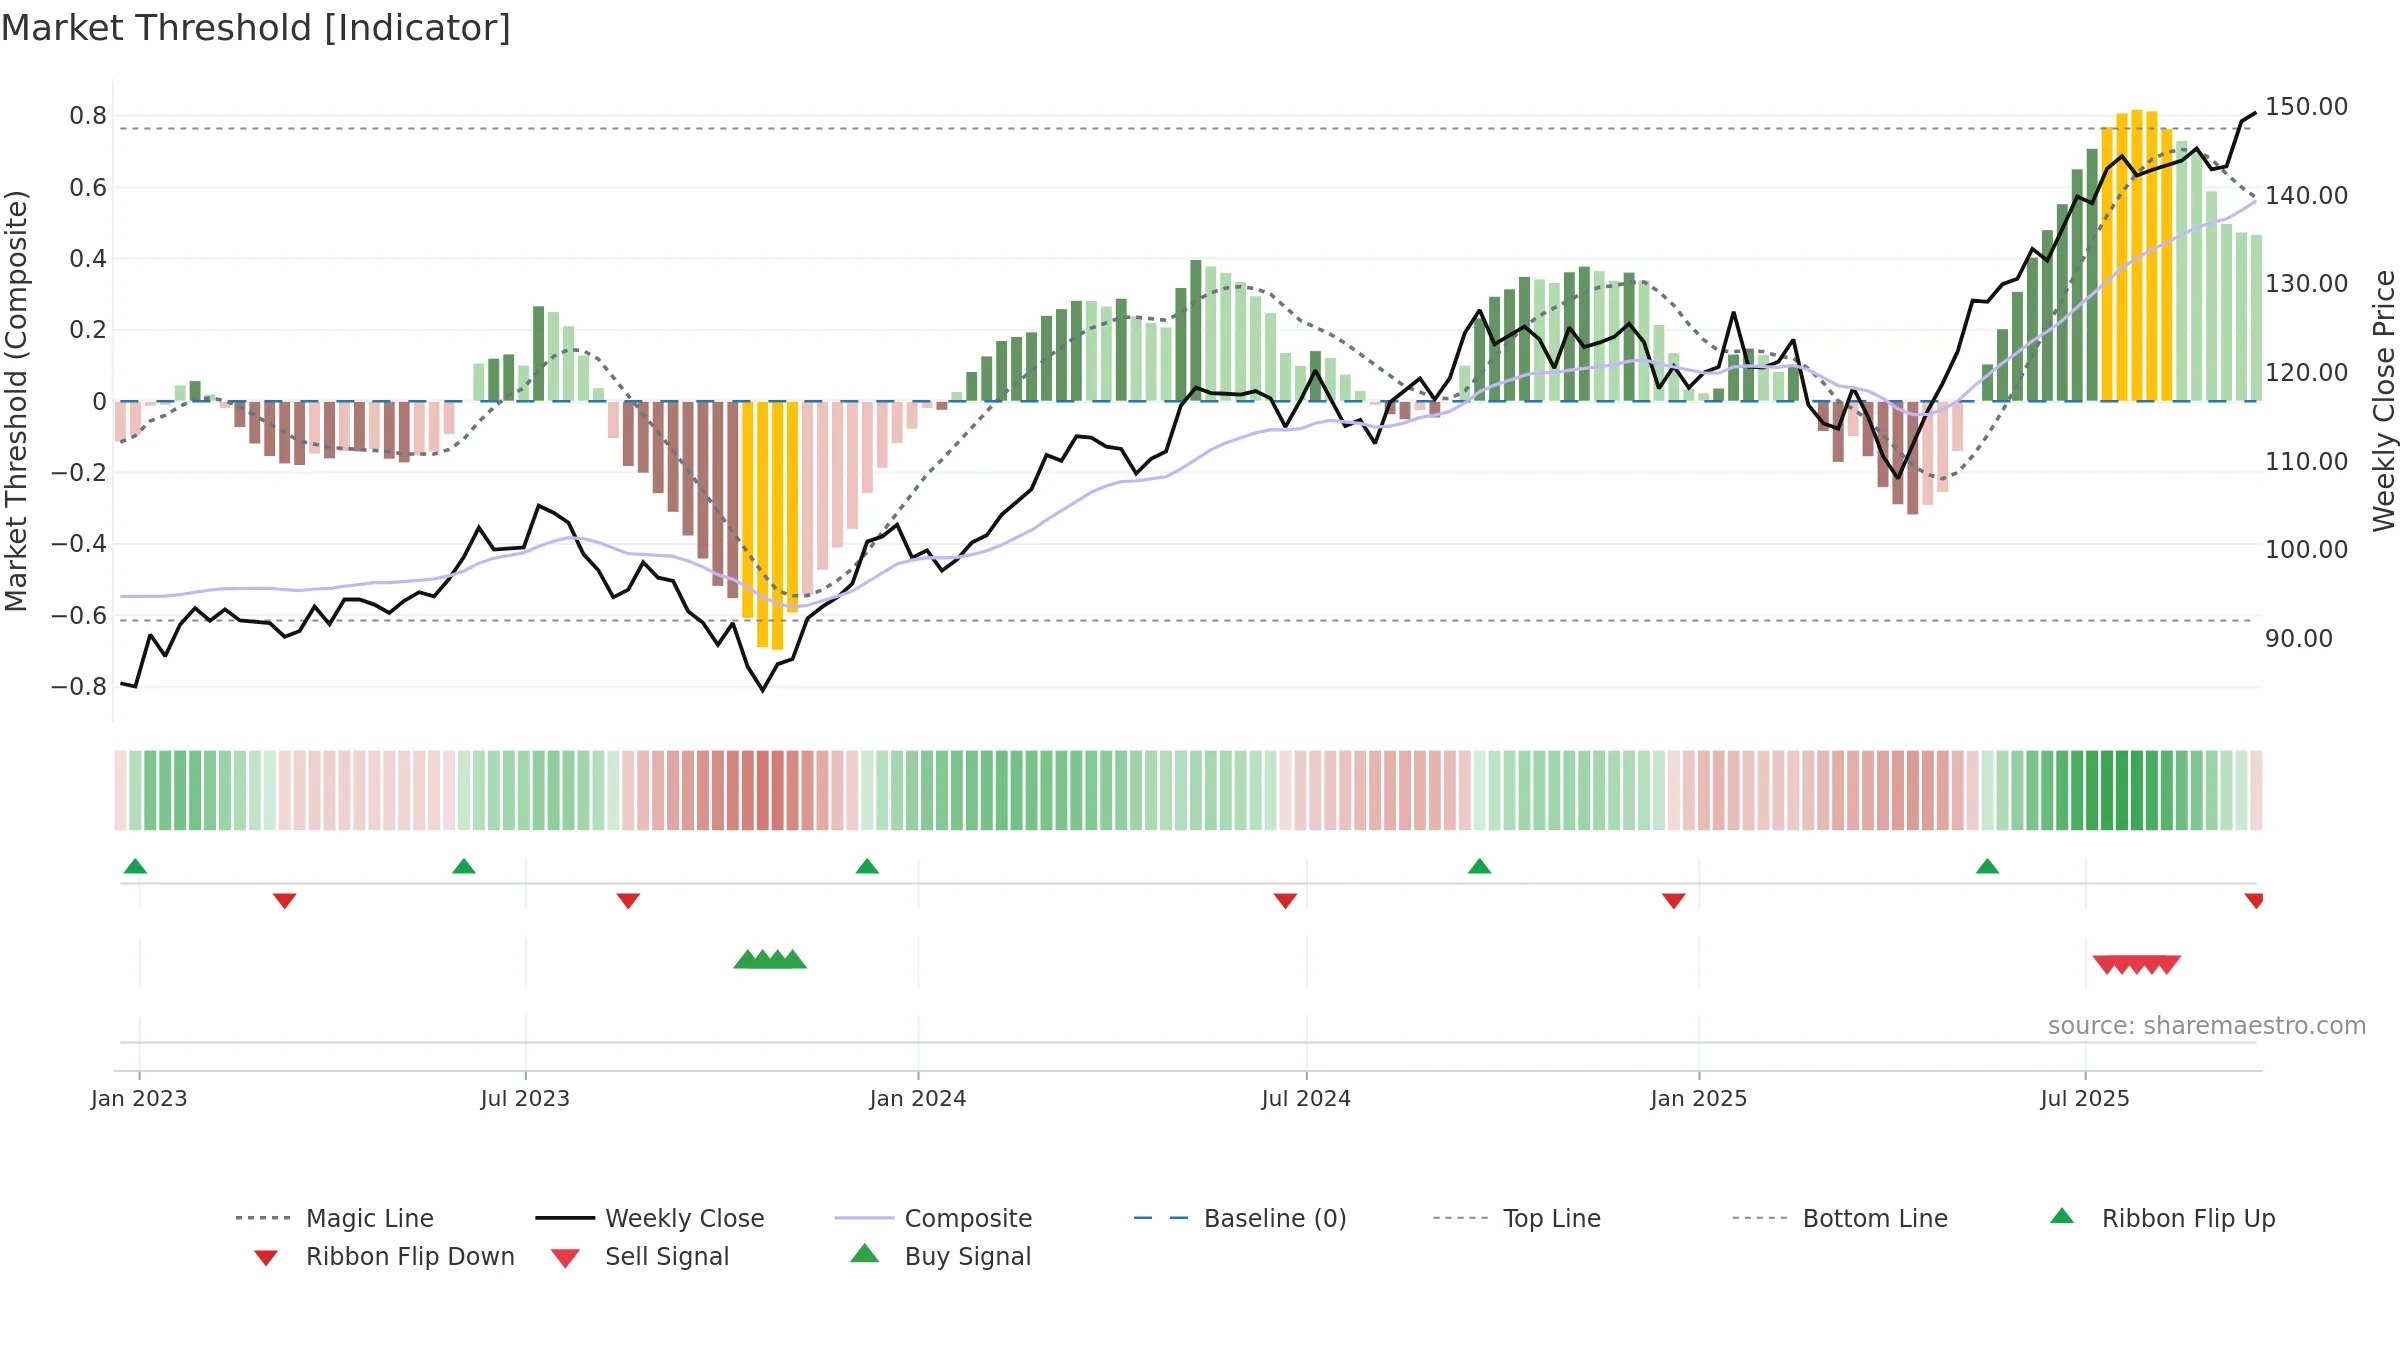Viewport: 2400px width, 1350px height.
Task: Click the Jul 2023 x-axis label
Action: tap(525, 1099)
